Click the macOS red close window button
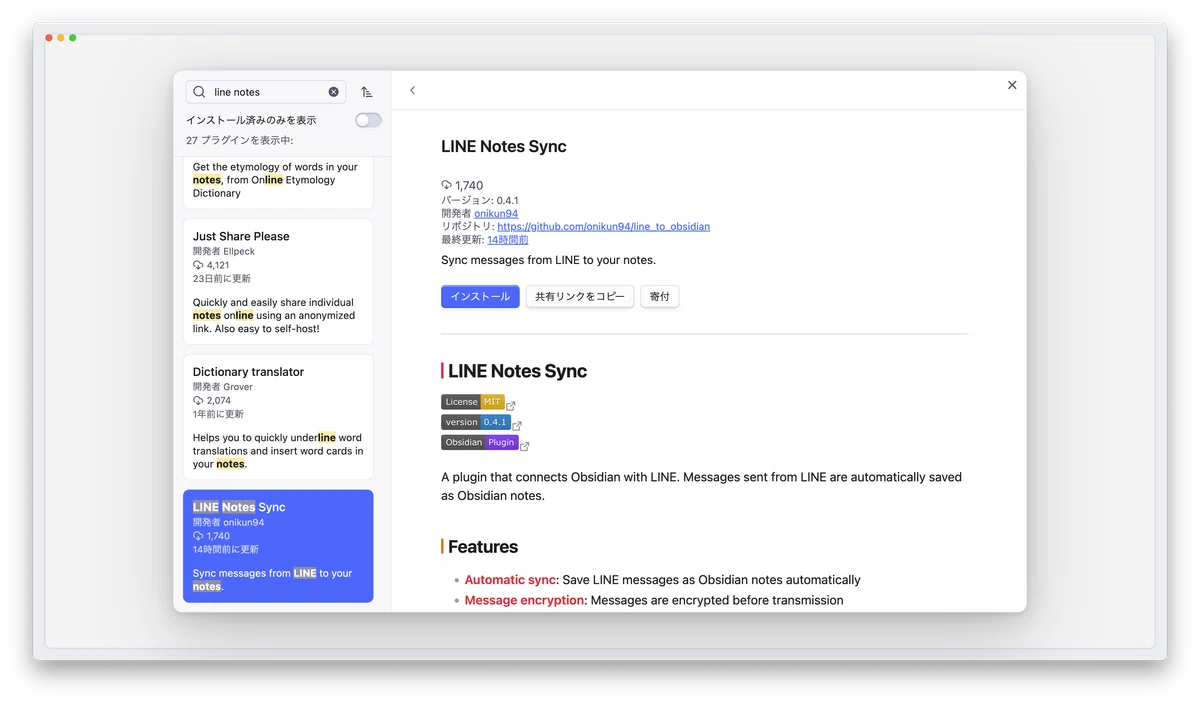The width and height of the screenshot is (1200, 704). (x=49, y=38)
